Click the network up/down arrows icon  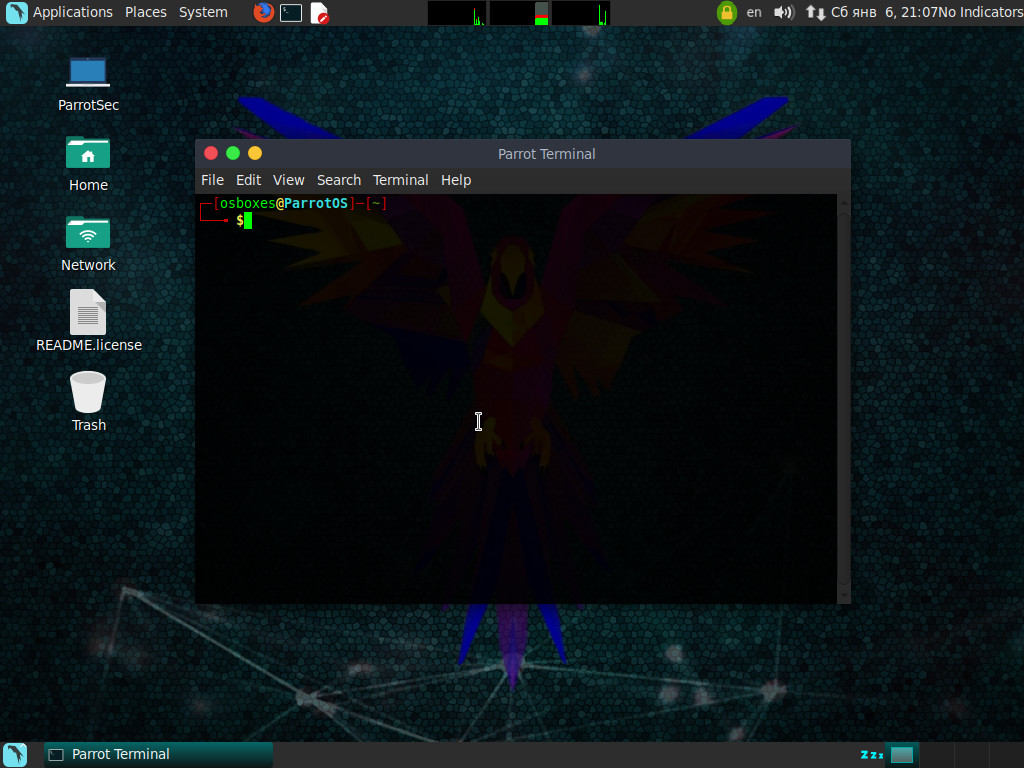click(815, 12)
